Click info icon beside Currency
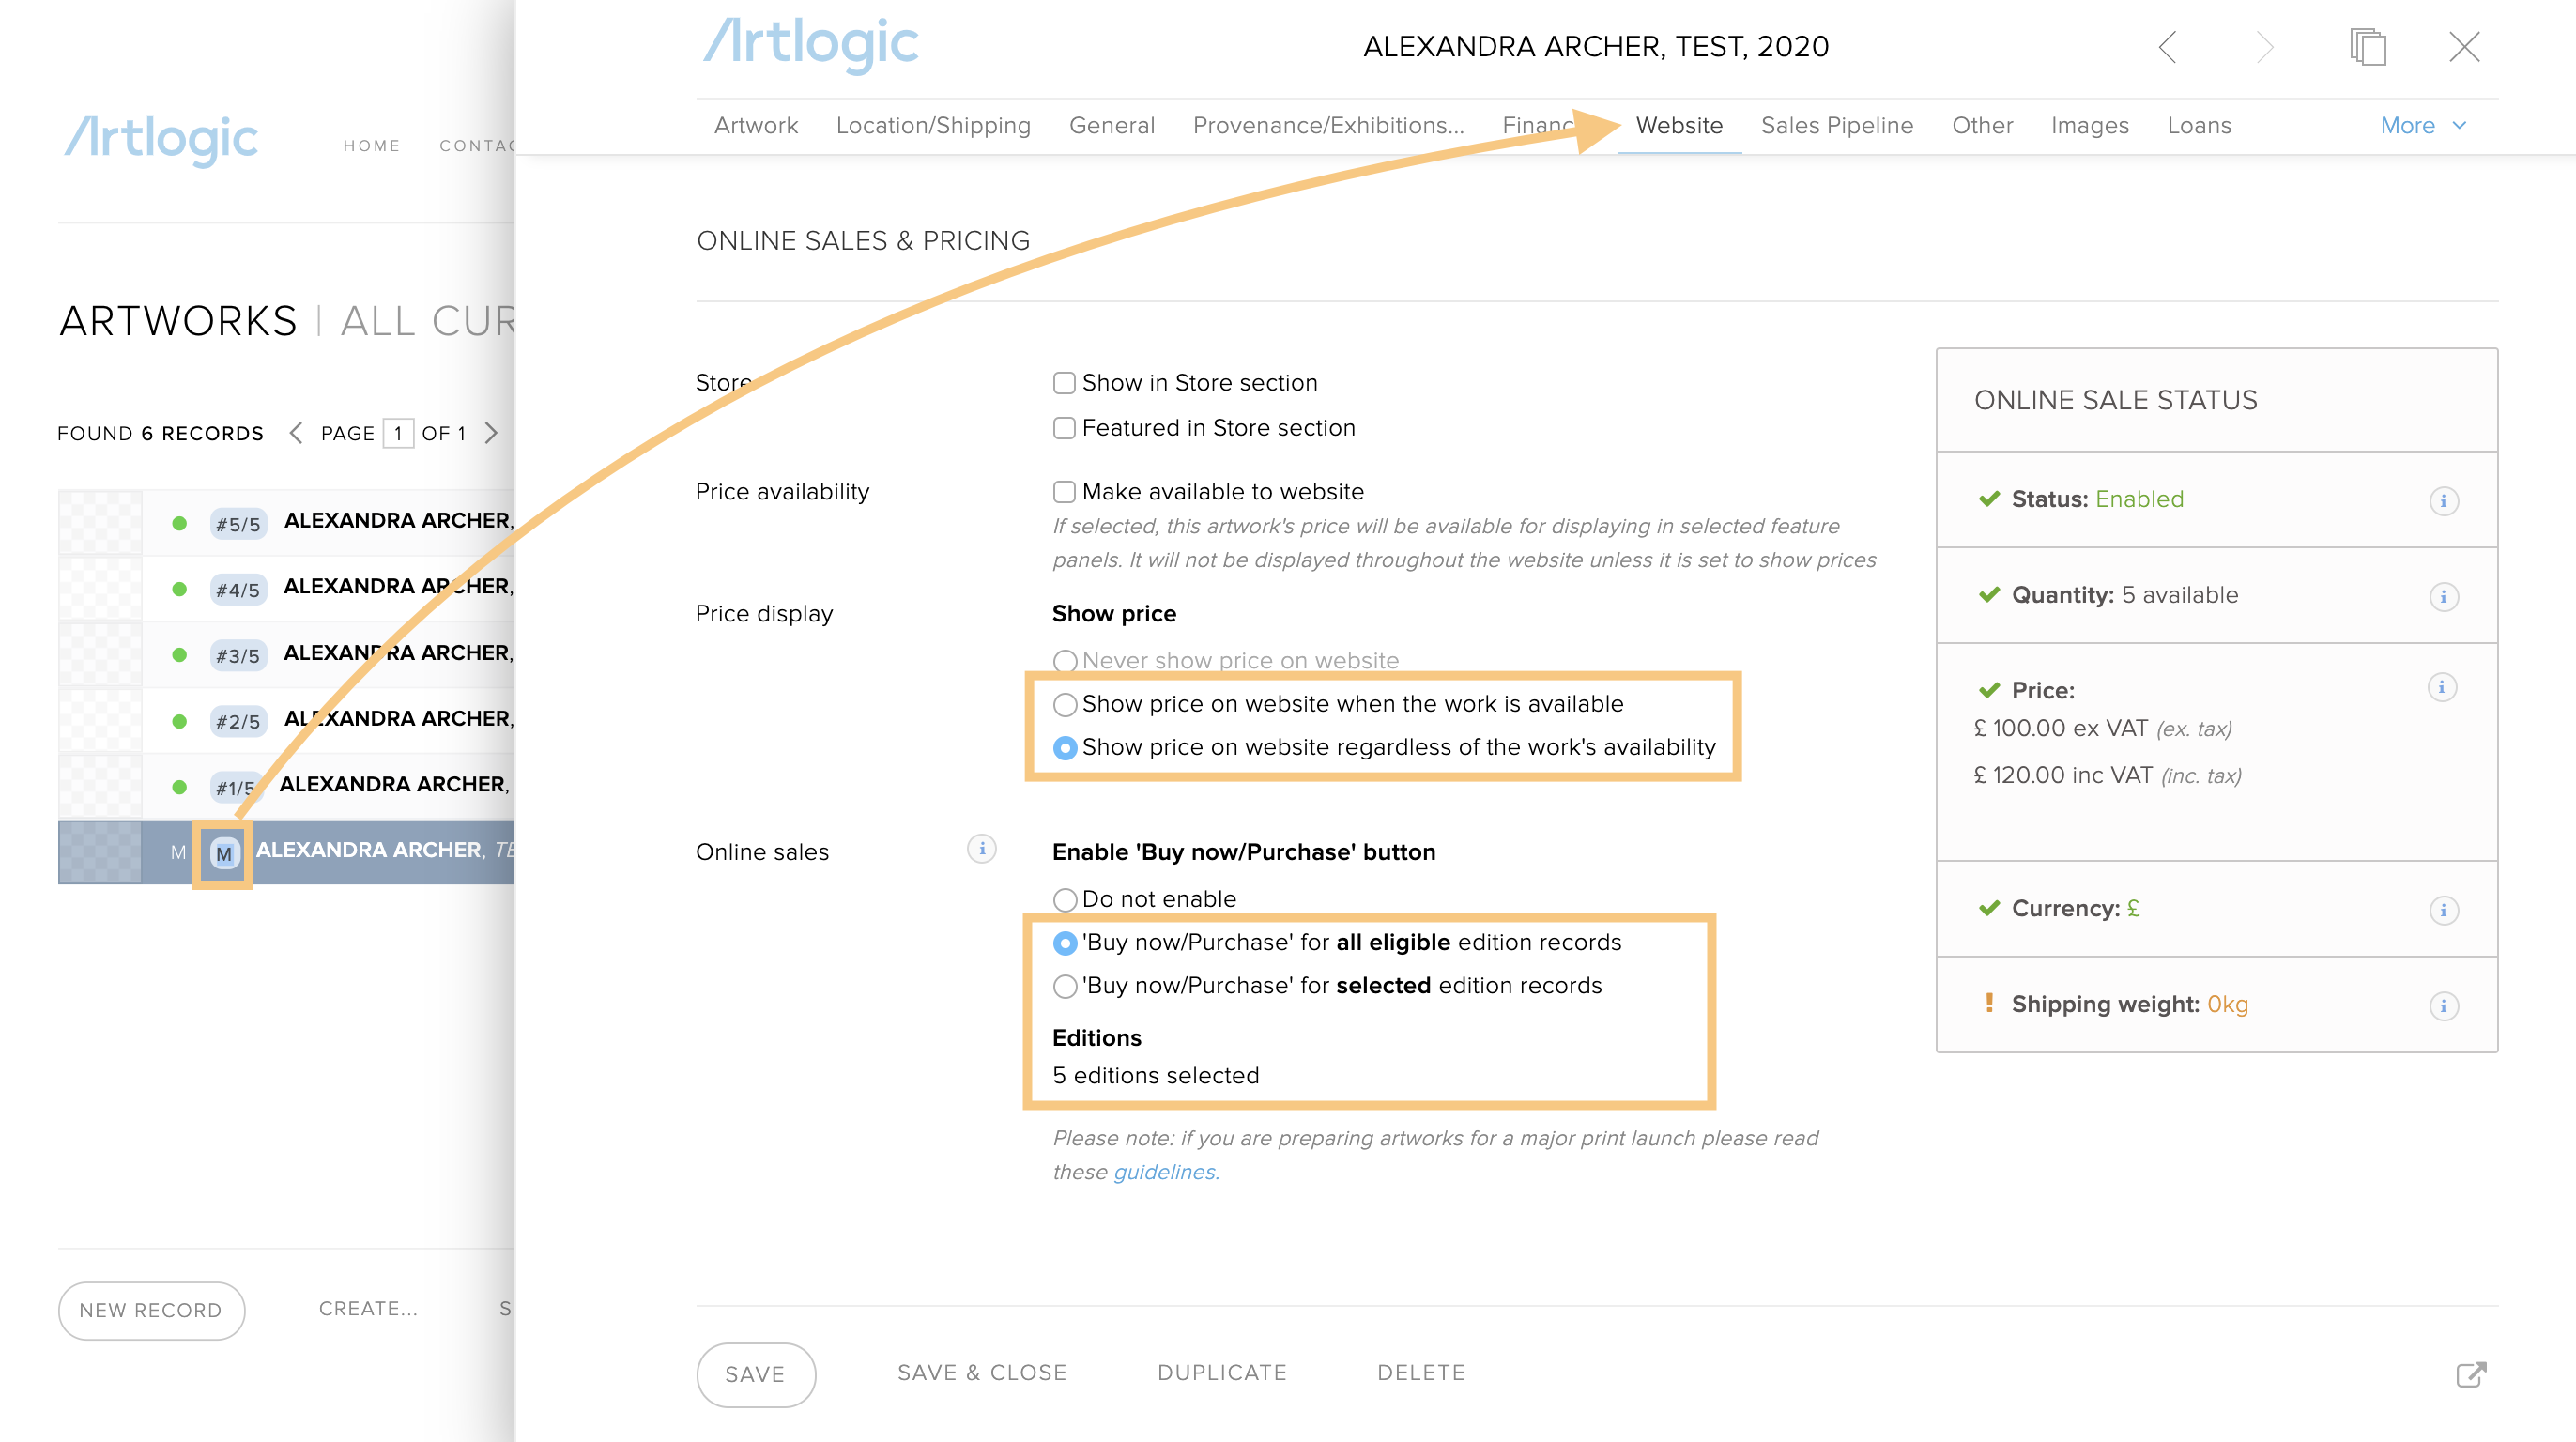This screenshot has width=2576, height=1442. coord(2443,910)
